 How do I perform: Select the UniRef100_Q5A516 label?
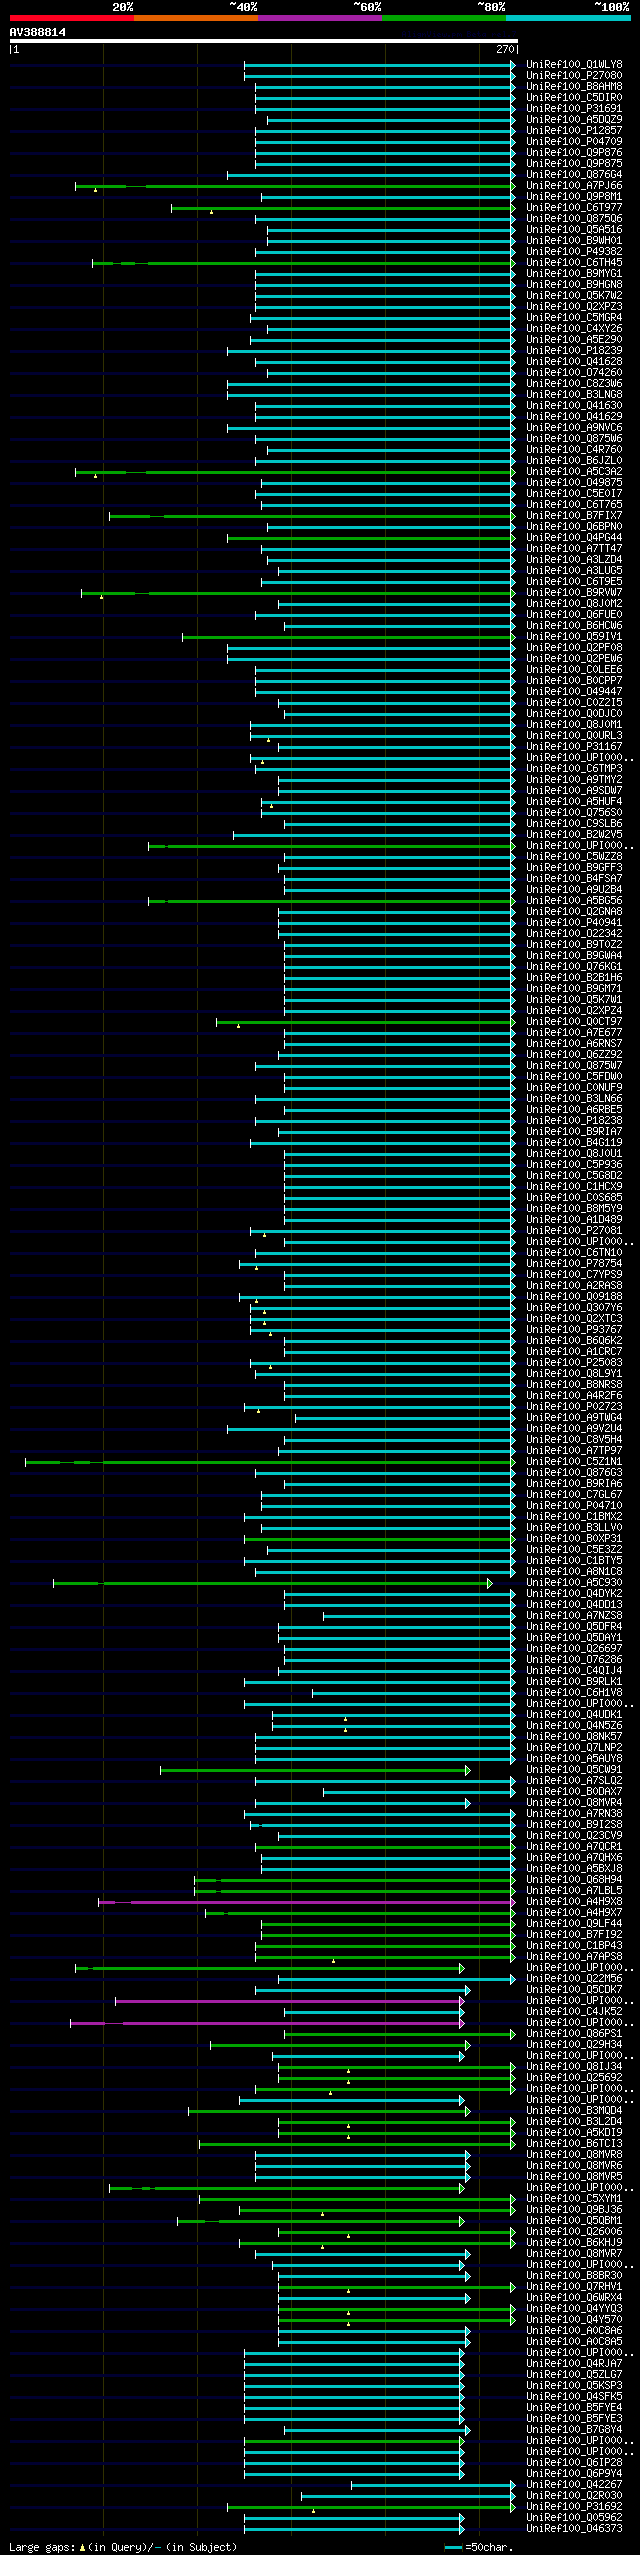click(x=574, y=229)
